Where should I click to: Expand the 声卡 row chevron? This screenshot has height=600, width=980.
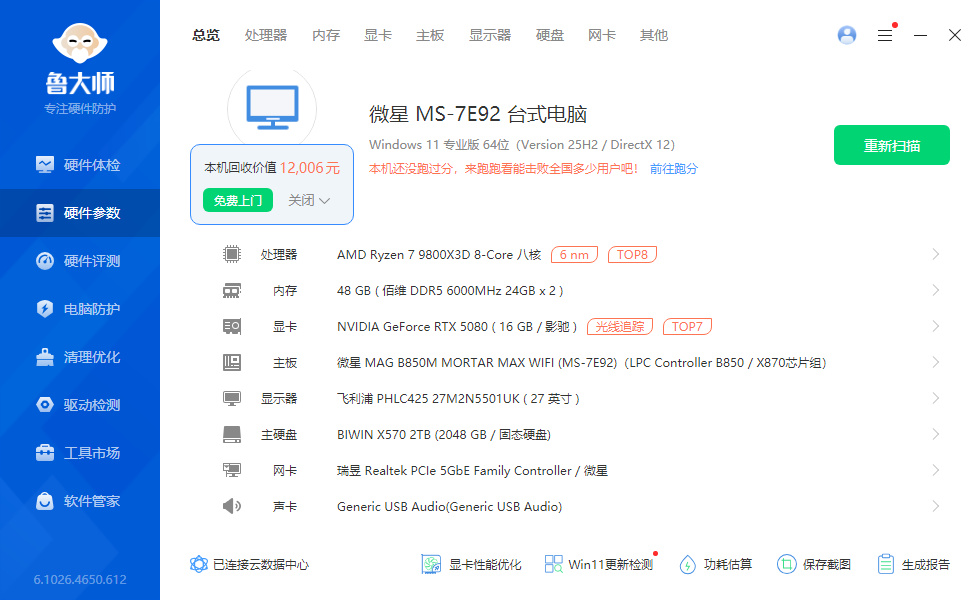pyautogui.click(x=936, y=506)
